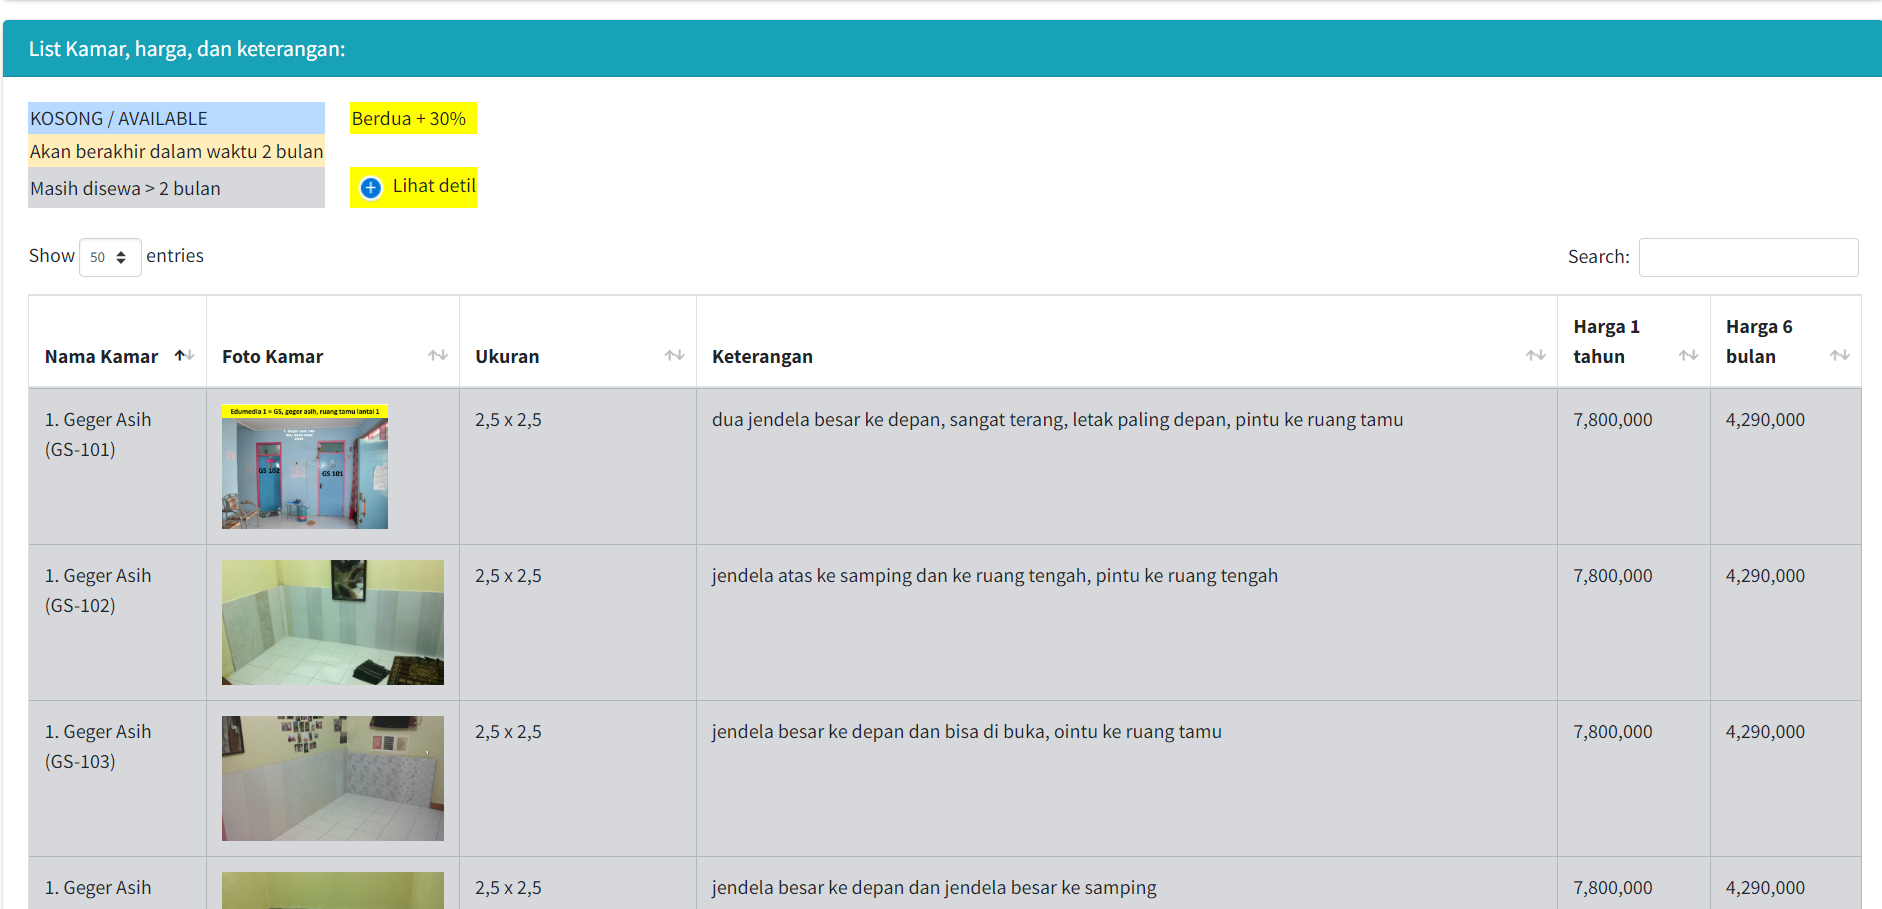The image size is (1882, 909).
Task: Click the sort arrows on Nama Kamar column
Action: [x=184, y=355]
